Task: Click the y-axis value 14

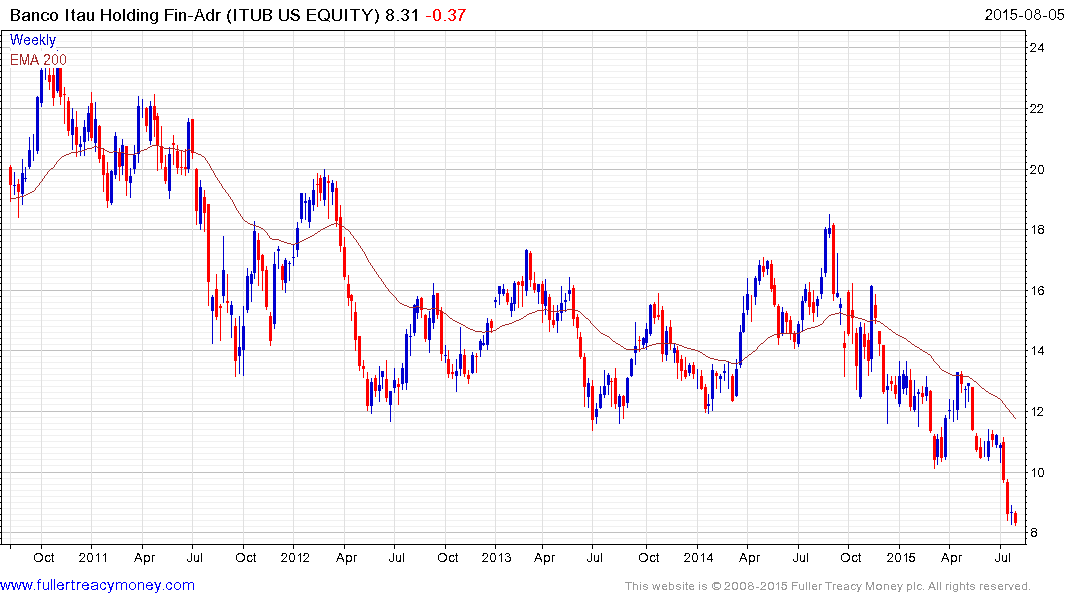Action: [1037, 351]
